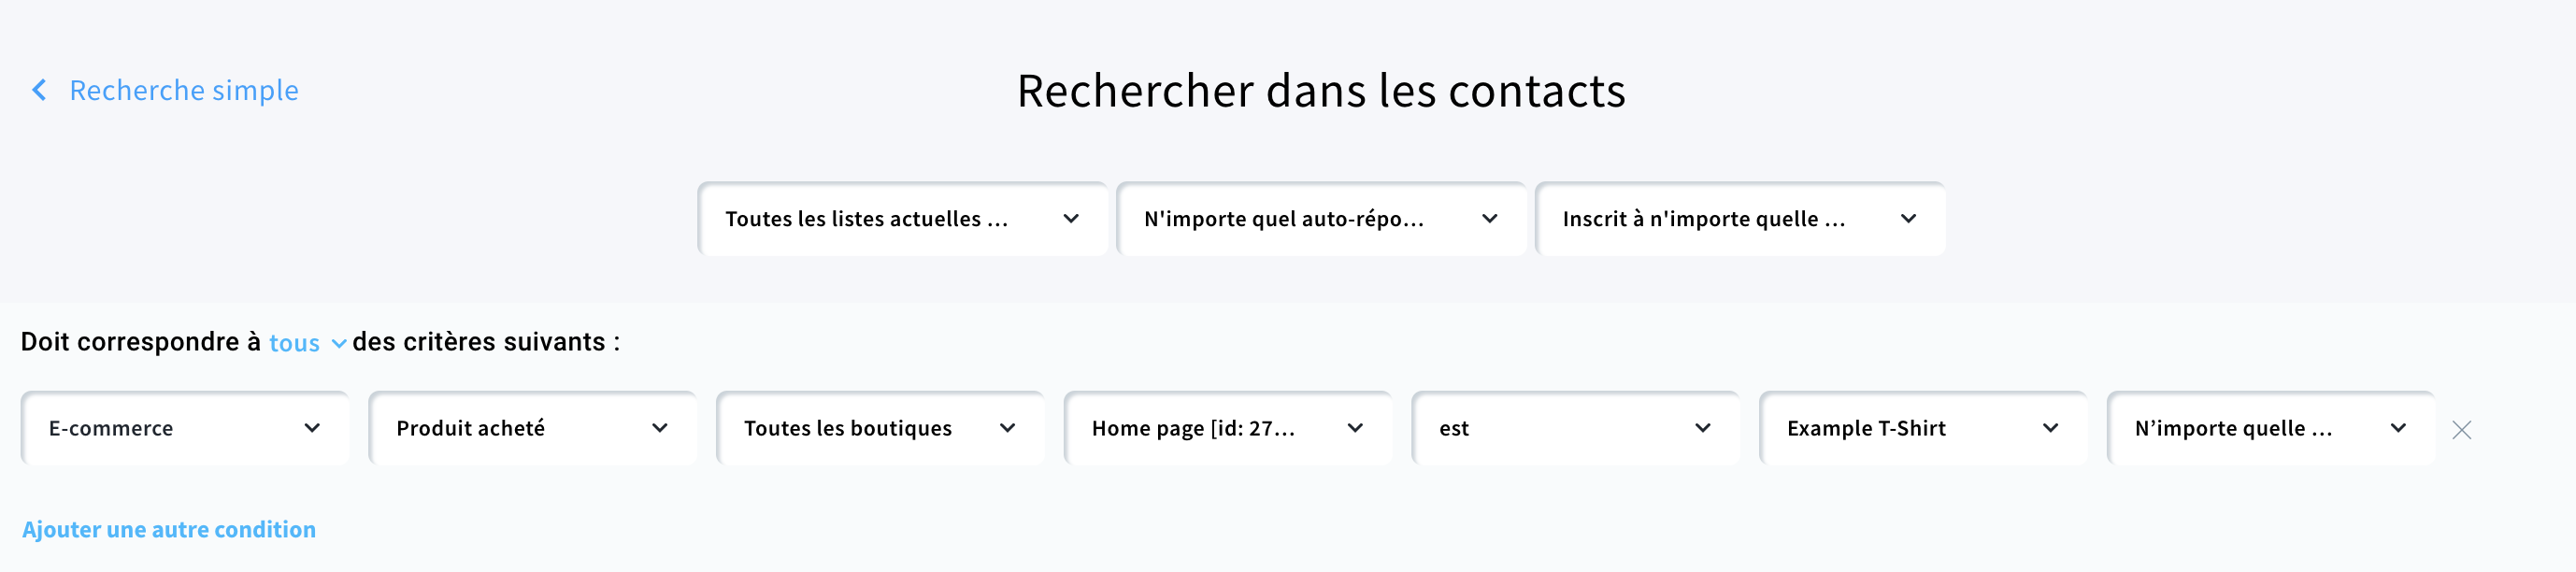Click the chevron on the est dropdown

[x=1702, y=428]
